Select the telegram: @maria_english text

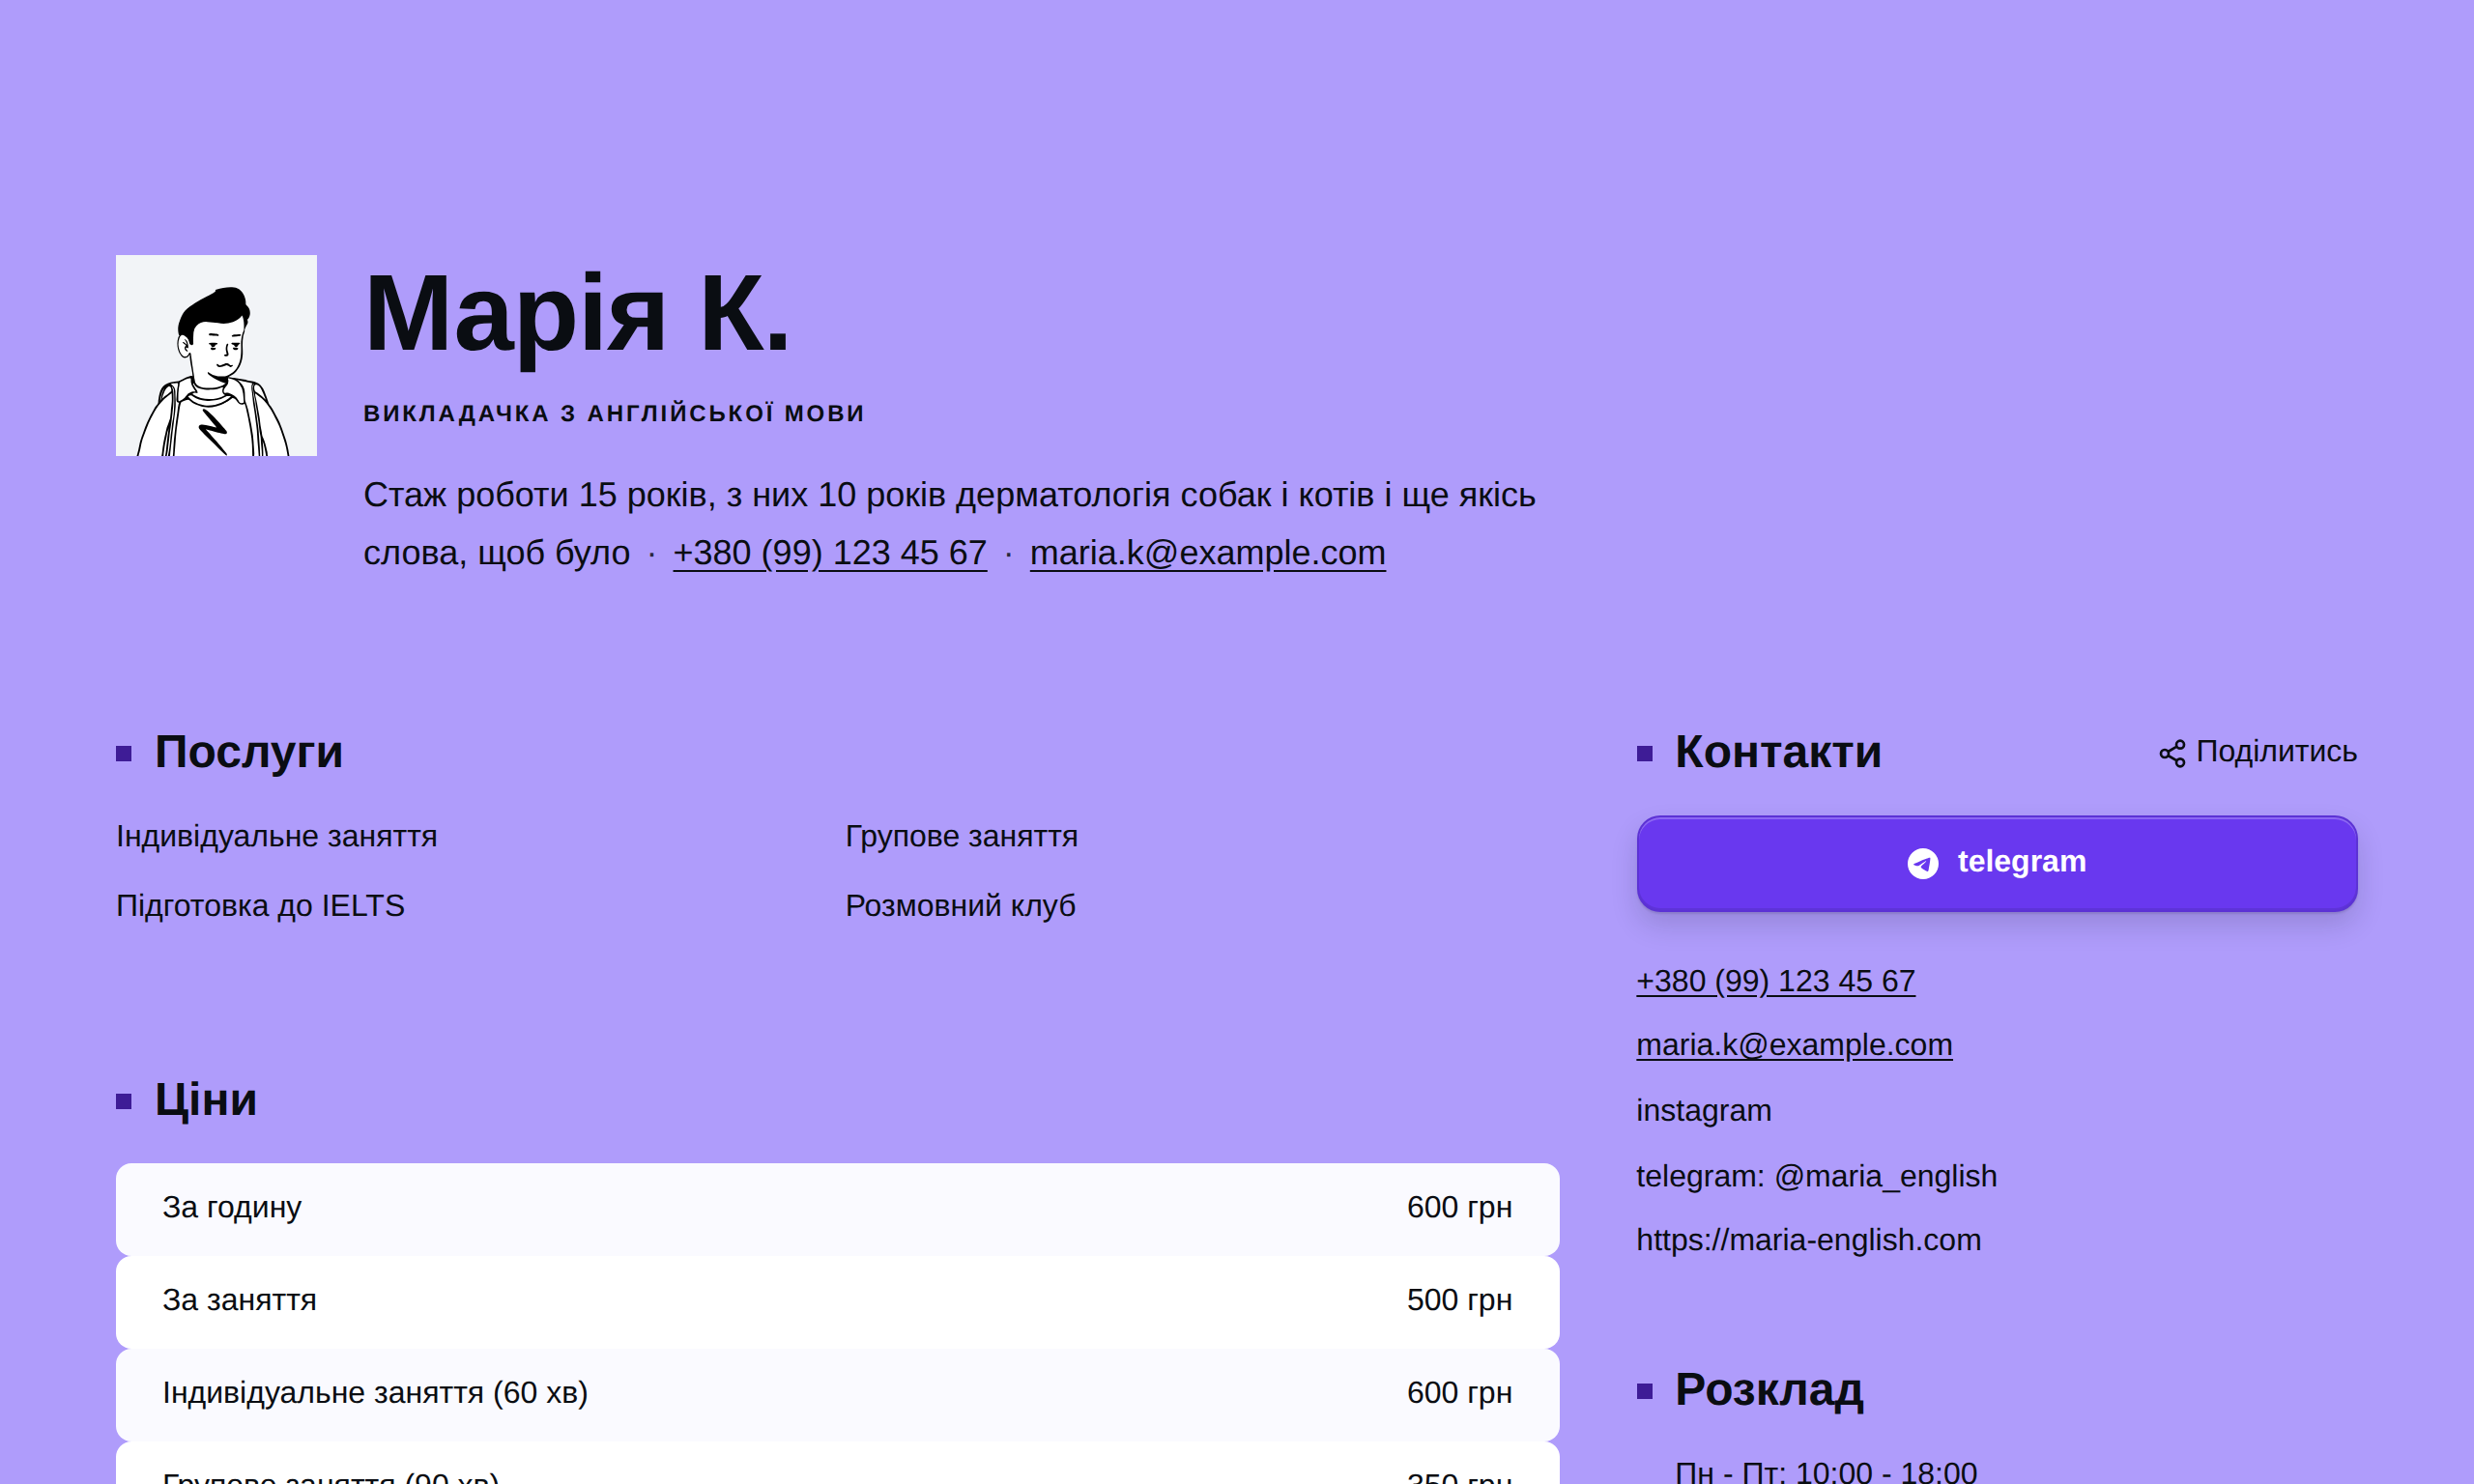(1816, 1176)
